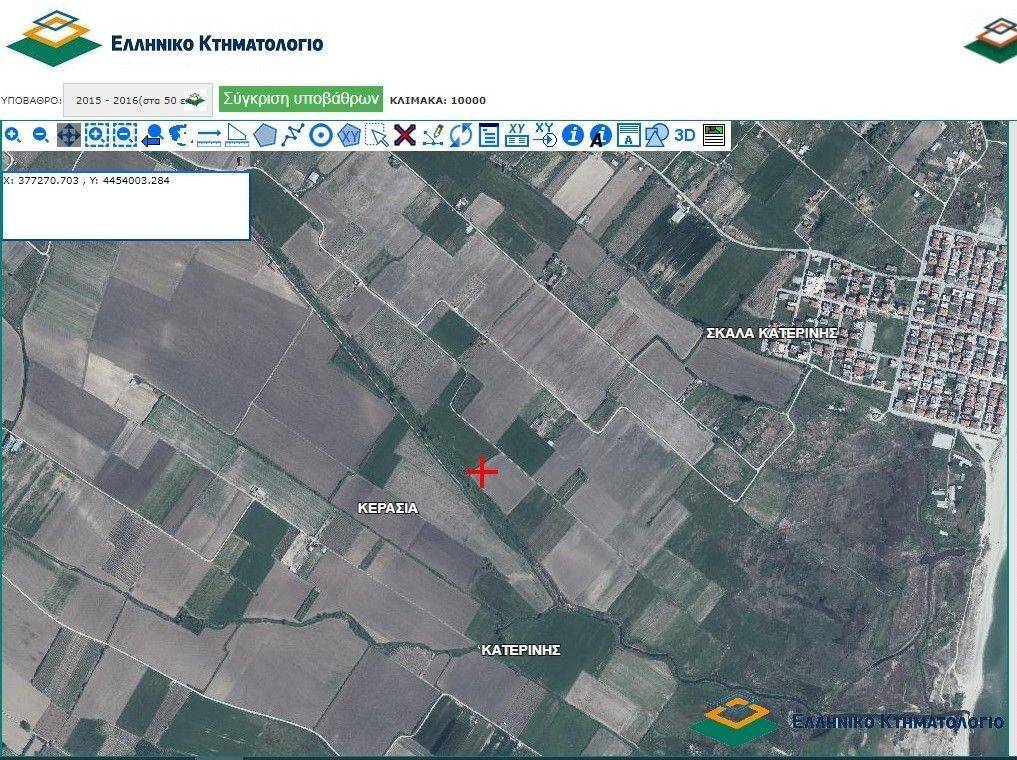Pick the draw polyline tool
This screenshot has height=760, width=1017.
coord(292,135)
